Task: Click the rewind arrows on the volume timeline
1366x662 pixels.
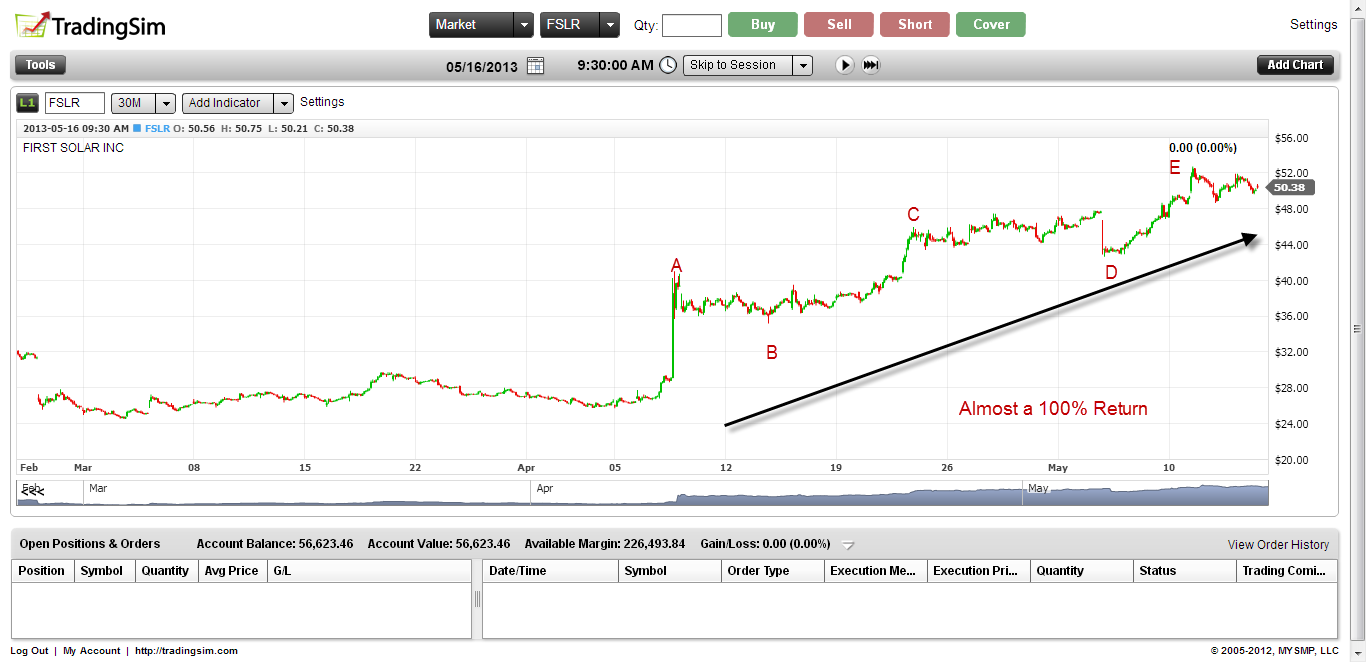Action: tap(33, 492)
